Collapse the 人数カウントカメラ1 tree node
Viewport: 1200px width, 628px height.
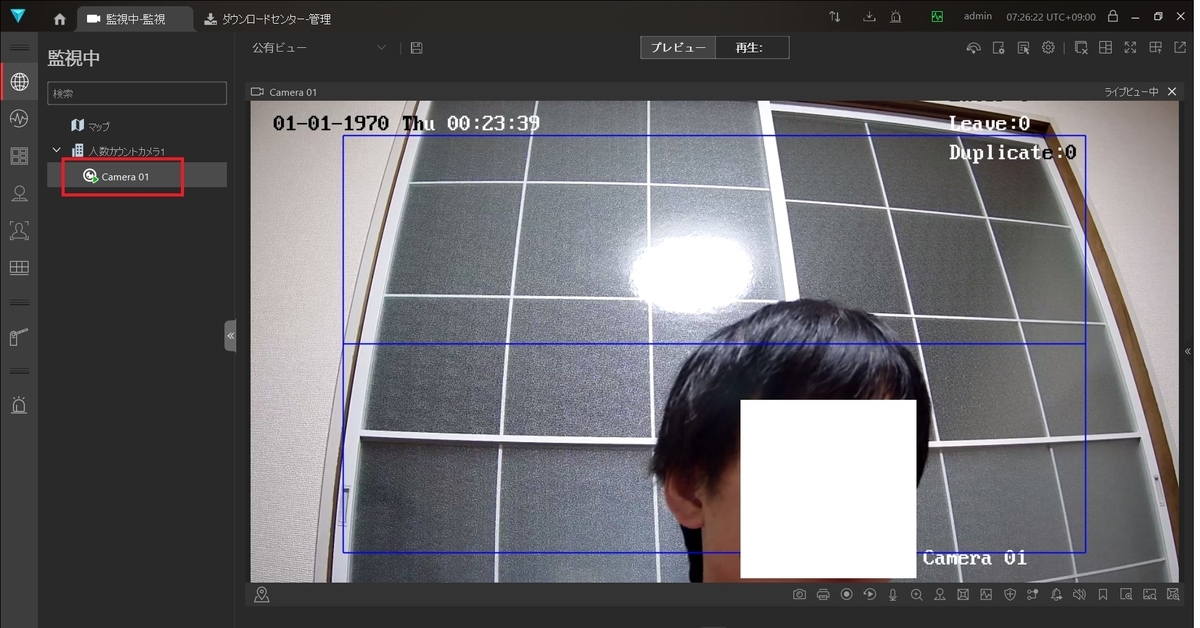pos(57,150)
